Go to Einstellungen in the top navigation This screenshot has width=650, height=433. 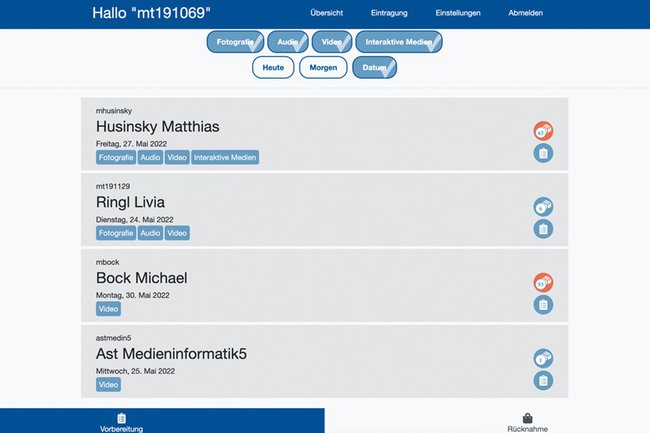(458, 13)
